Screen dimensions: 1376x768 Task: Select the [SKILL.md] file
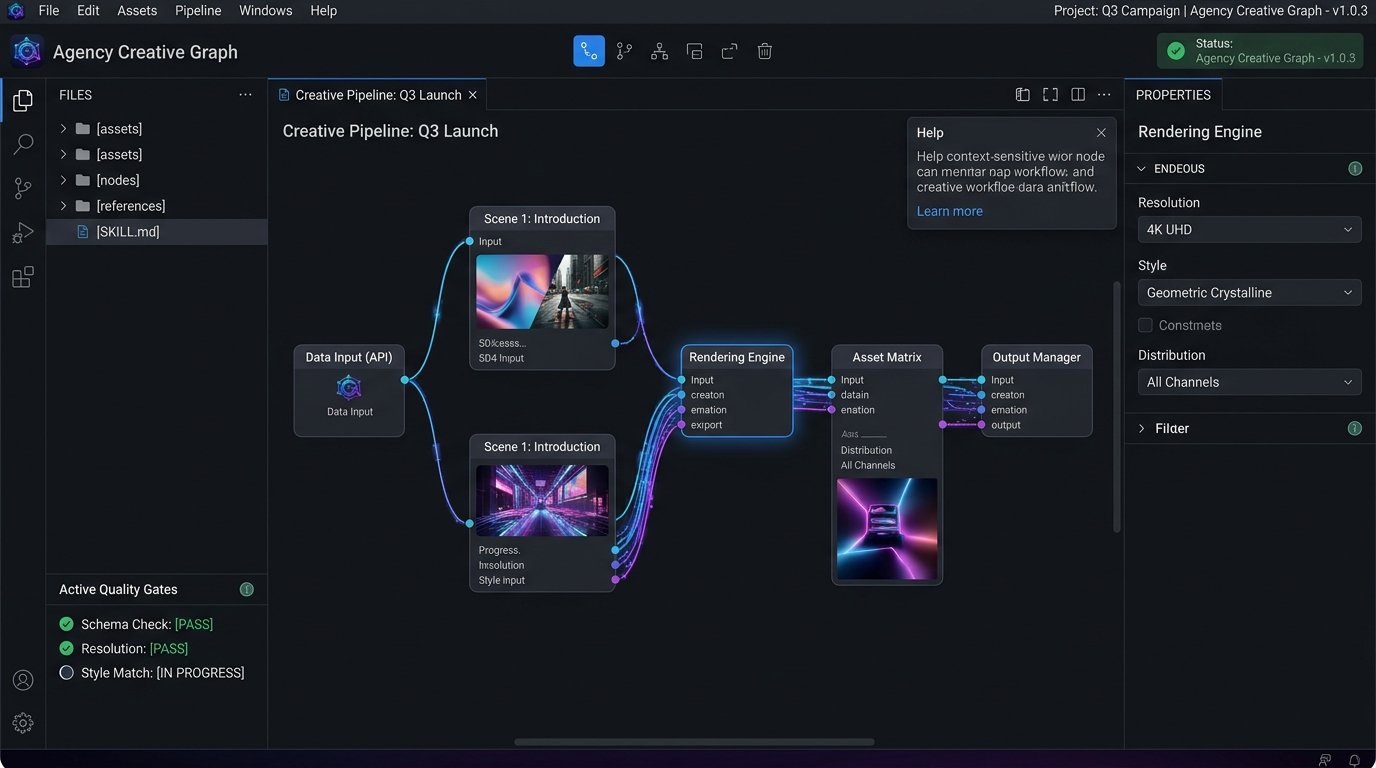(157, 232)
